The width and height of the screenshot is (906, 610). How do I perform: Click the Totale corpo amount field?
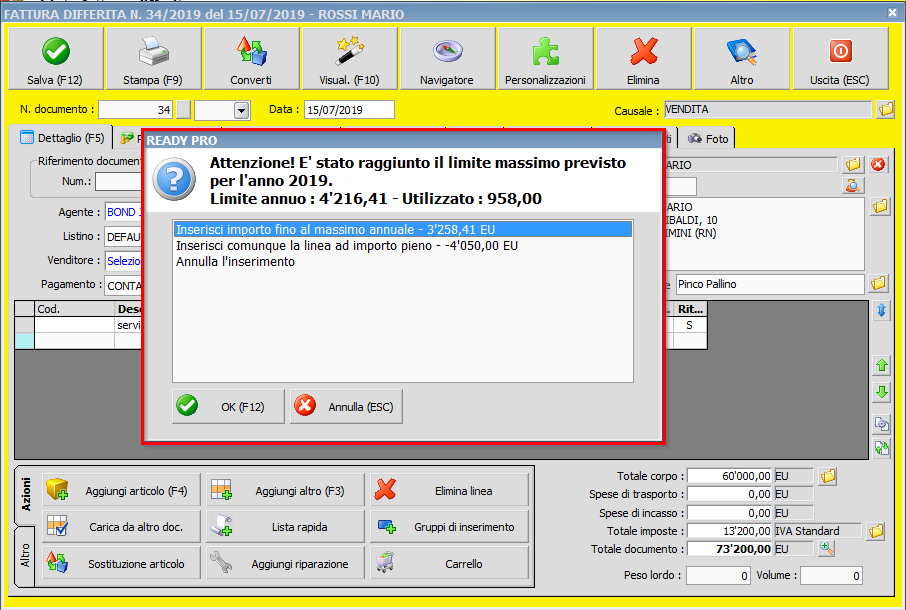tap(730, 476)
